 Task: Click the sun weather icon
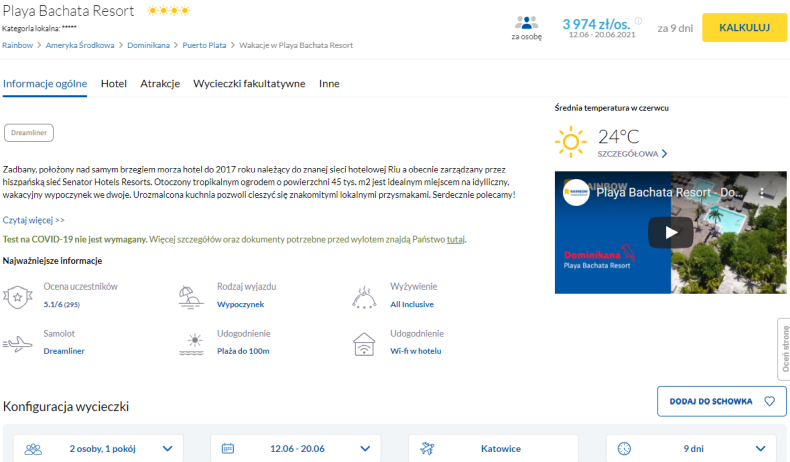(571, 142)
